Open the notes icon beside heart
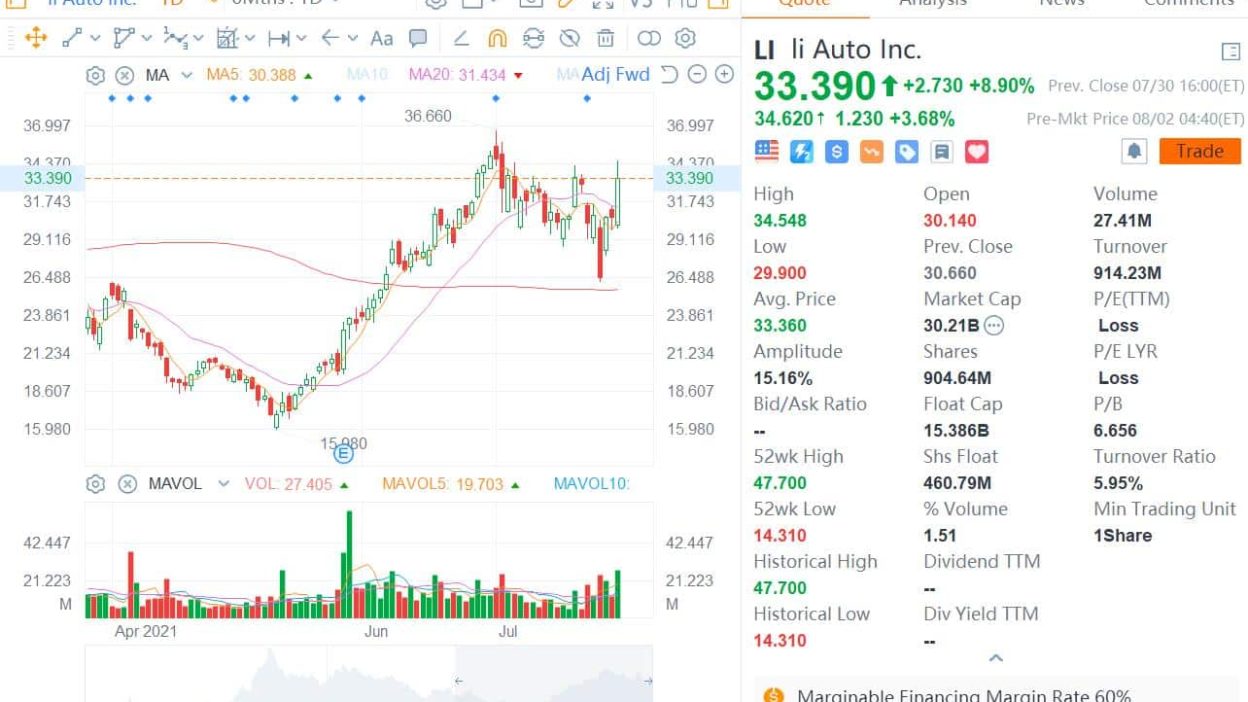This screenshot has width=1248, height=702. (941, 152)
